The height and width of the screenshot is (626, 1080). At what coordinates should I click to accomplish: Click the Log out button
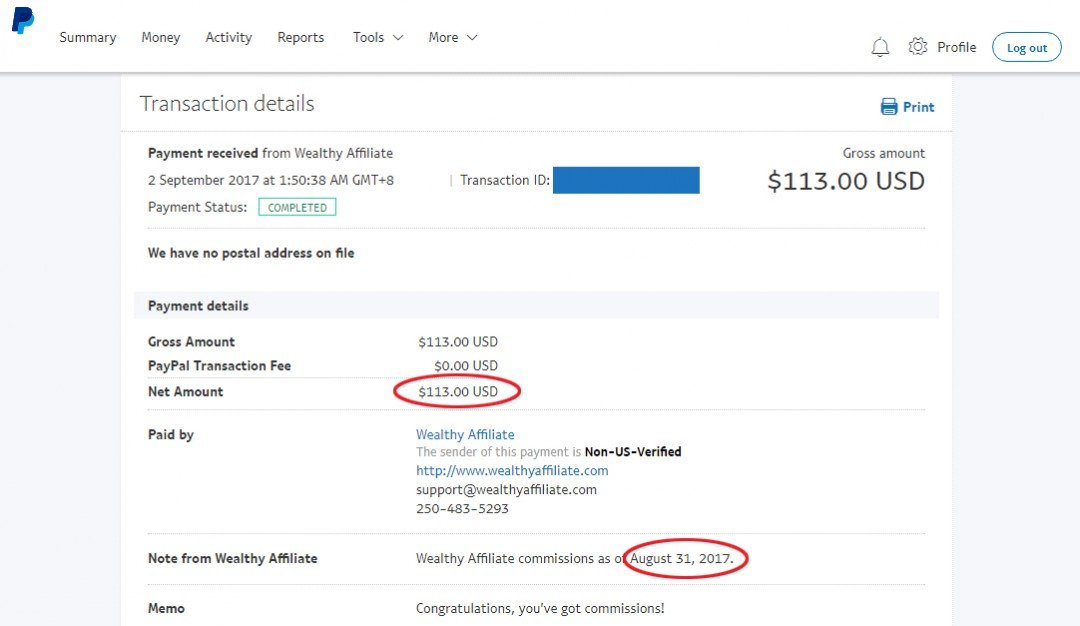click(x=1026, y=47)
